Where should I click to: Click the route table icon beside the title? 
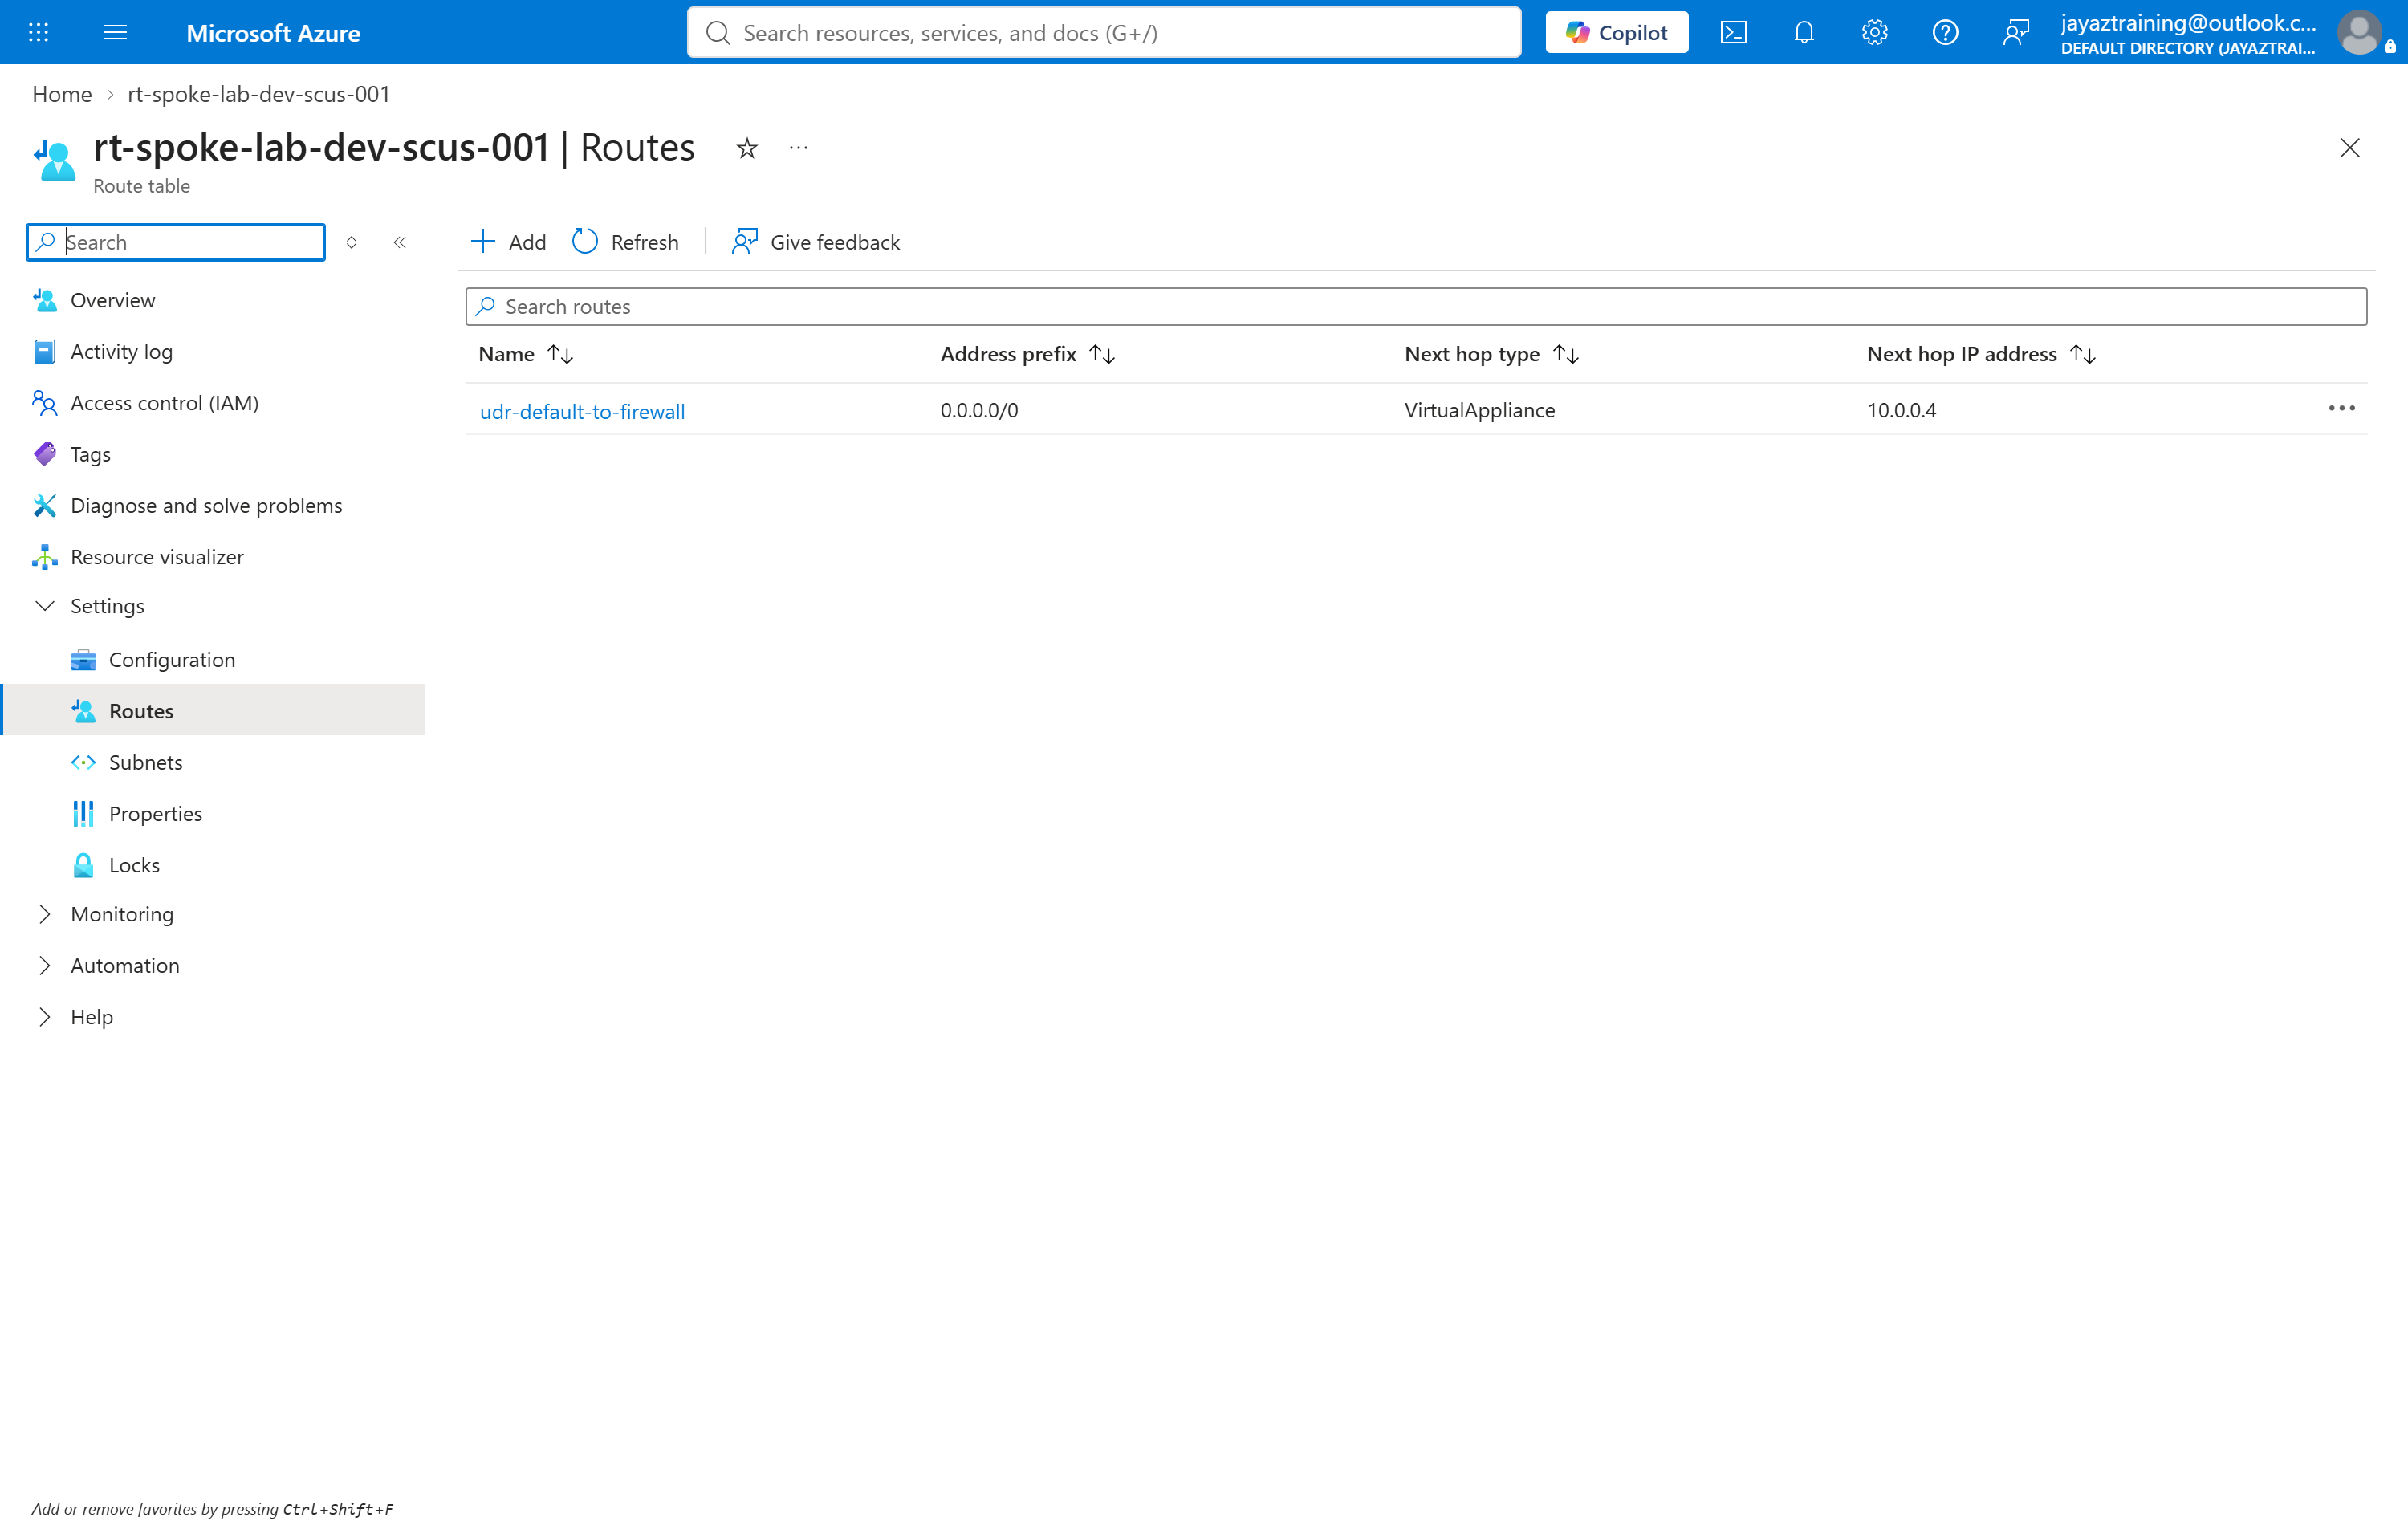(54, 160)
